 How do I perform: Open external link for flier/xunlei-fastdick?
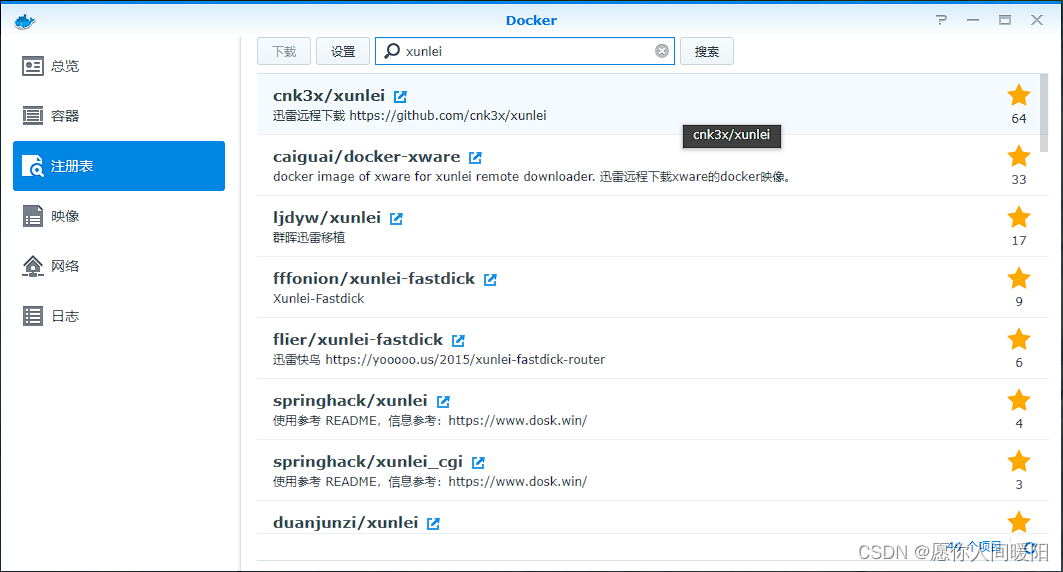point(458,341)
